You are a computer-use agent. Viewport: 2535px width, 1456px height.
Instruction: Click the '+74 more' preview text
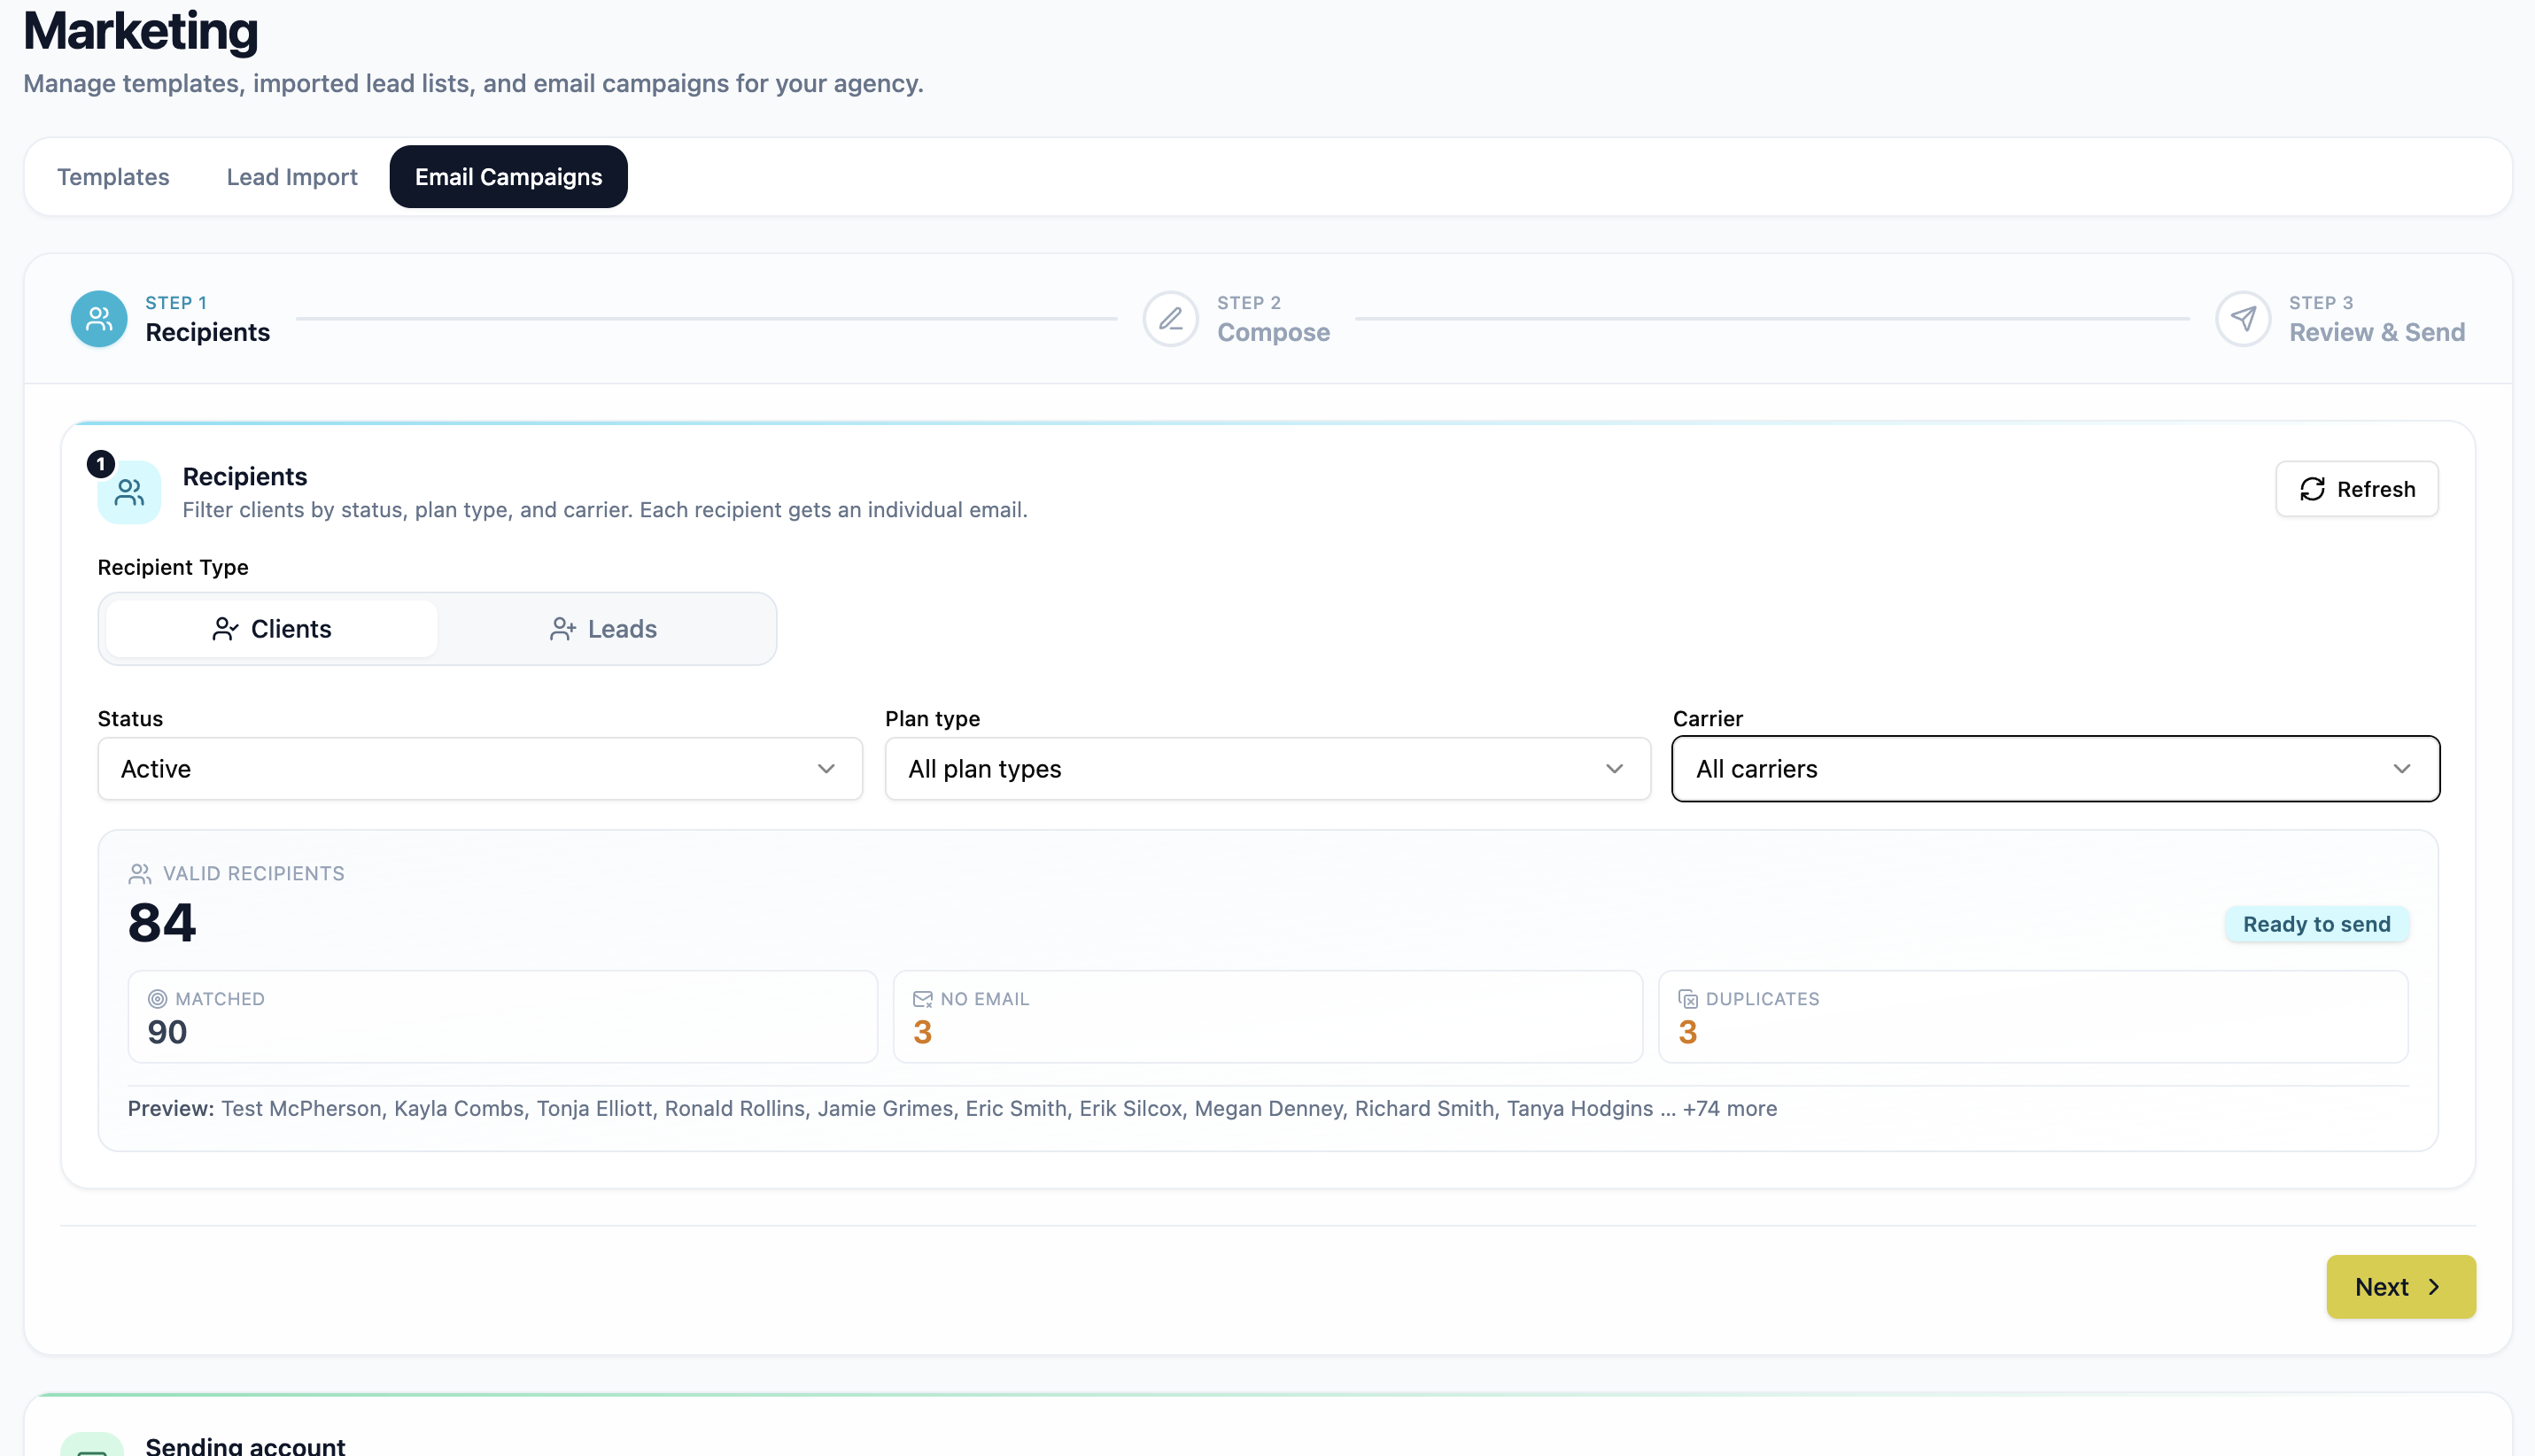[x=1729, y=1109]
